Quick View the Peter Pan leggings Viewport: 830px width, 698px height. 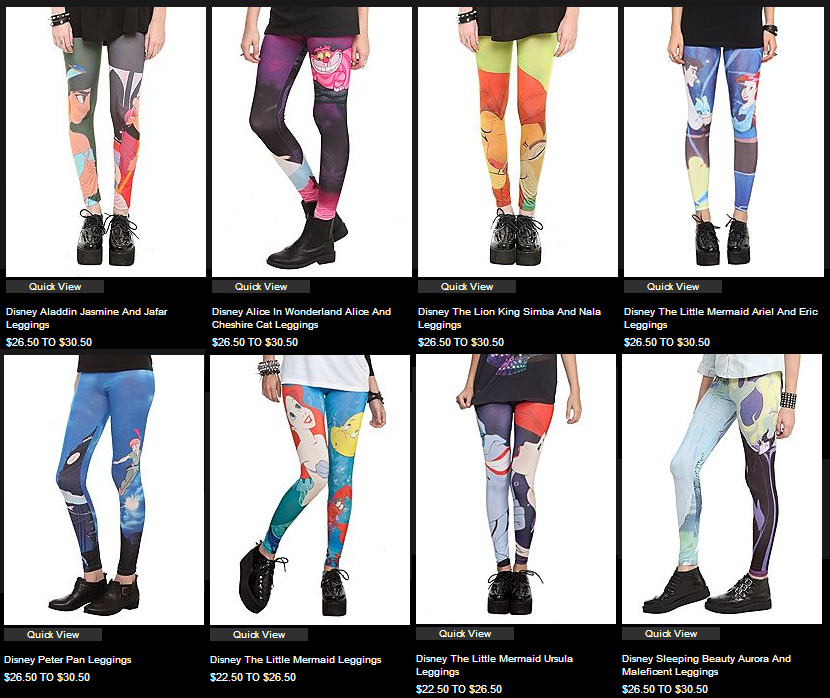point(52,634)
